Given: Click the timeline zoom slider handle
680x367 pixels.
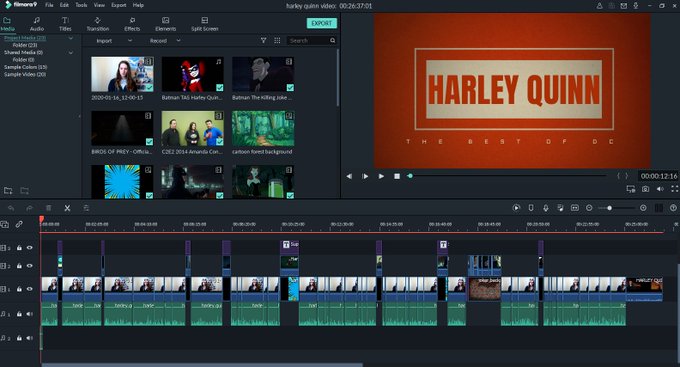Looking at the screenshot, I should click(609, 208).
